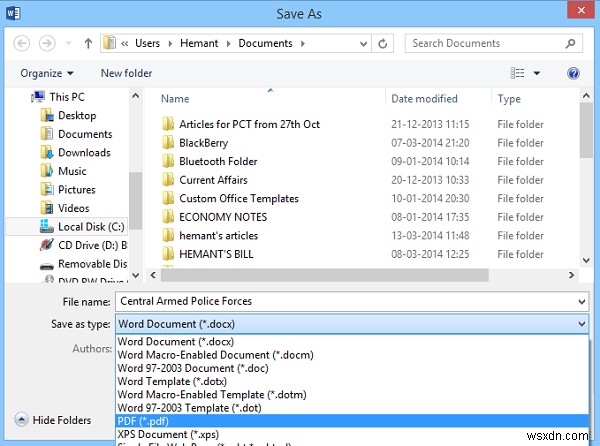Sort by the Name column header
600x446 pixels.
175,99
